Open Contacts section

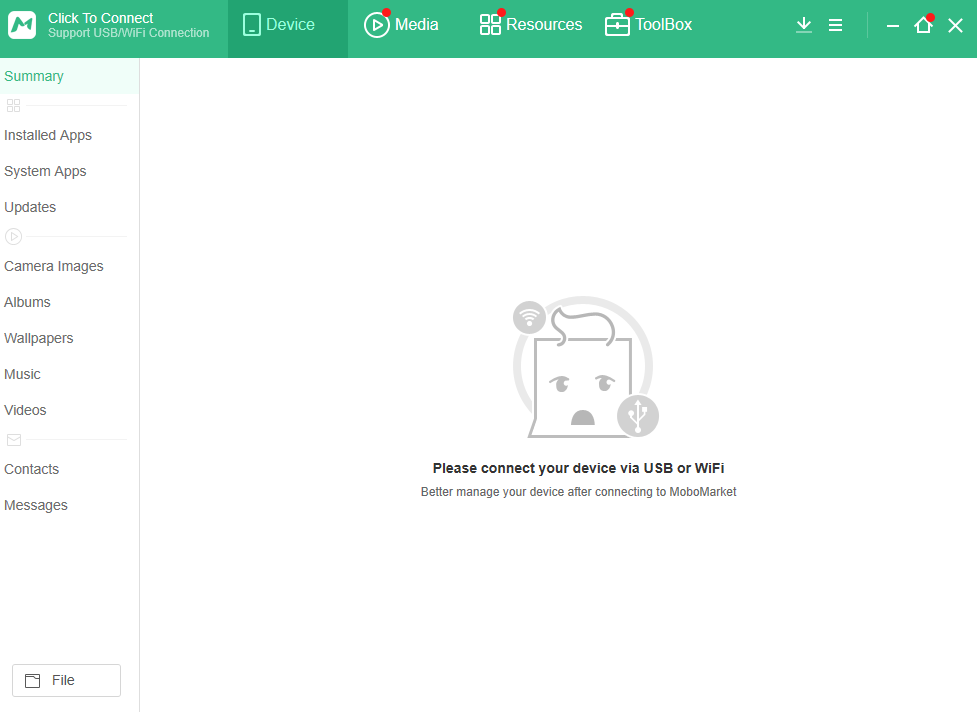31,469
